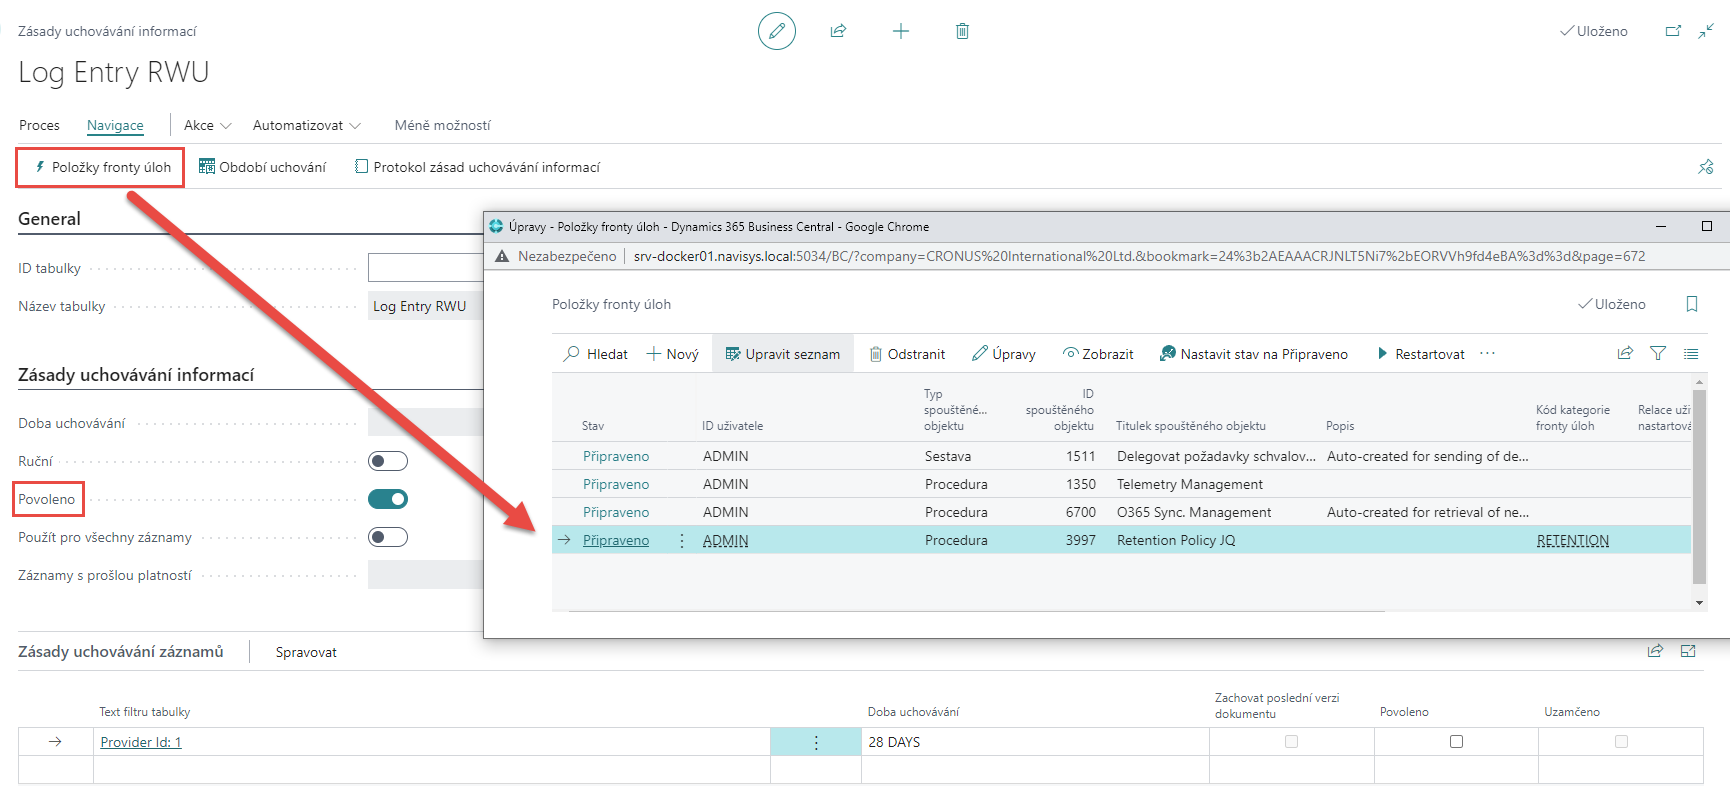Click the plus icon to create new

click(900, 31)
